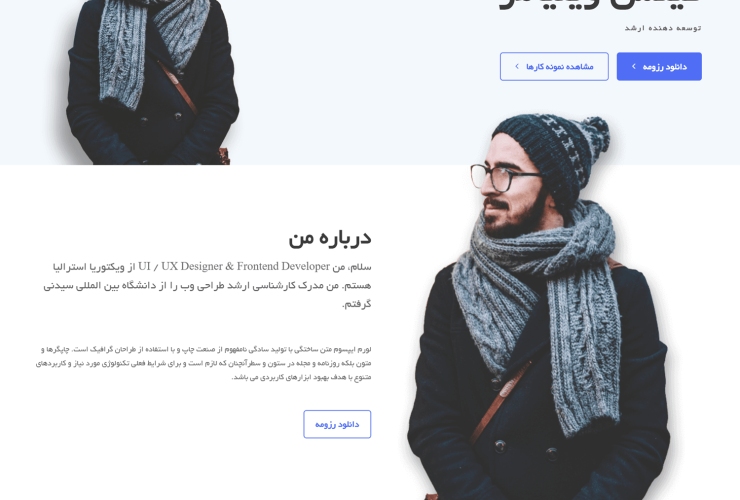The width and height of the screenshot is (740, 500).
Task: Click the outlined دانلود رزومه button under About
Action: tap(337, 424)
